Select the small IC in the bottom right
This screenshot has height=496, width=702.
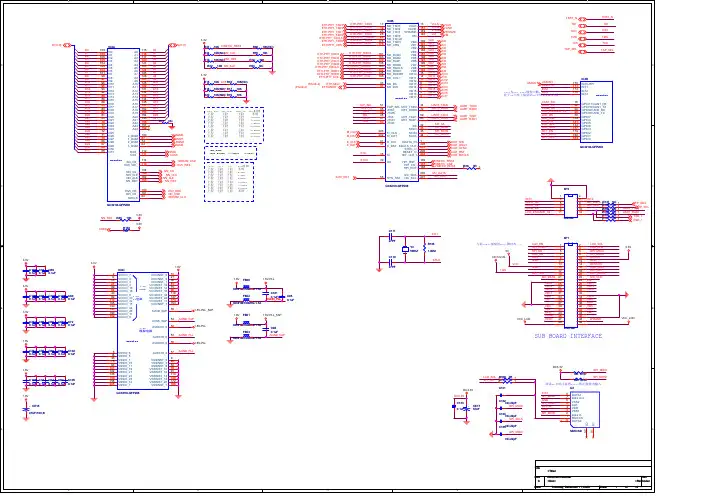point(580,411)
